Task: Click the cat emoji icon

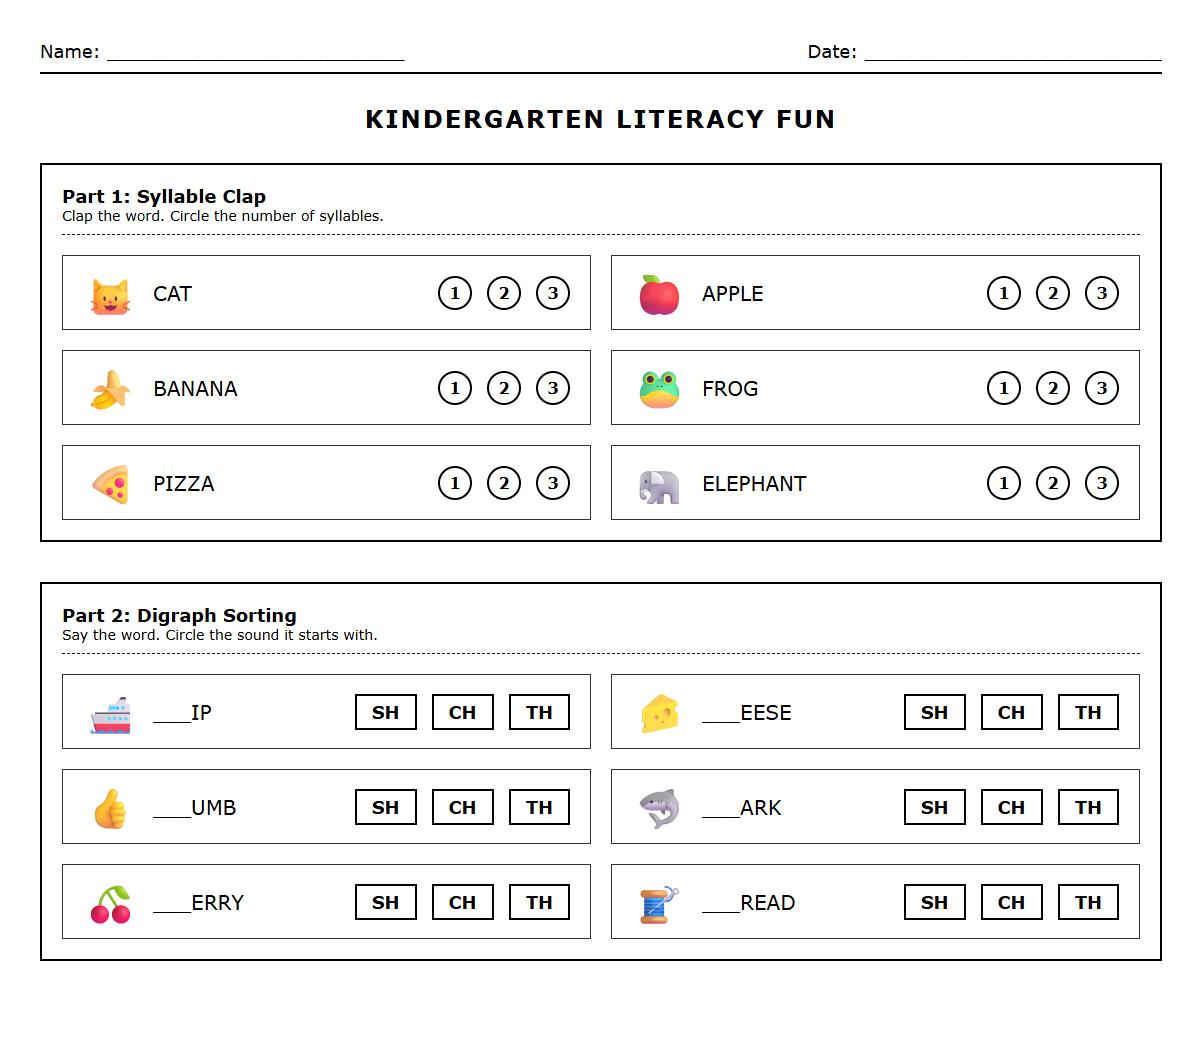Action: click(x=110, y=295)
